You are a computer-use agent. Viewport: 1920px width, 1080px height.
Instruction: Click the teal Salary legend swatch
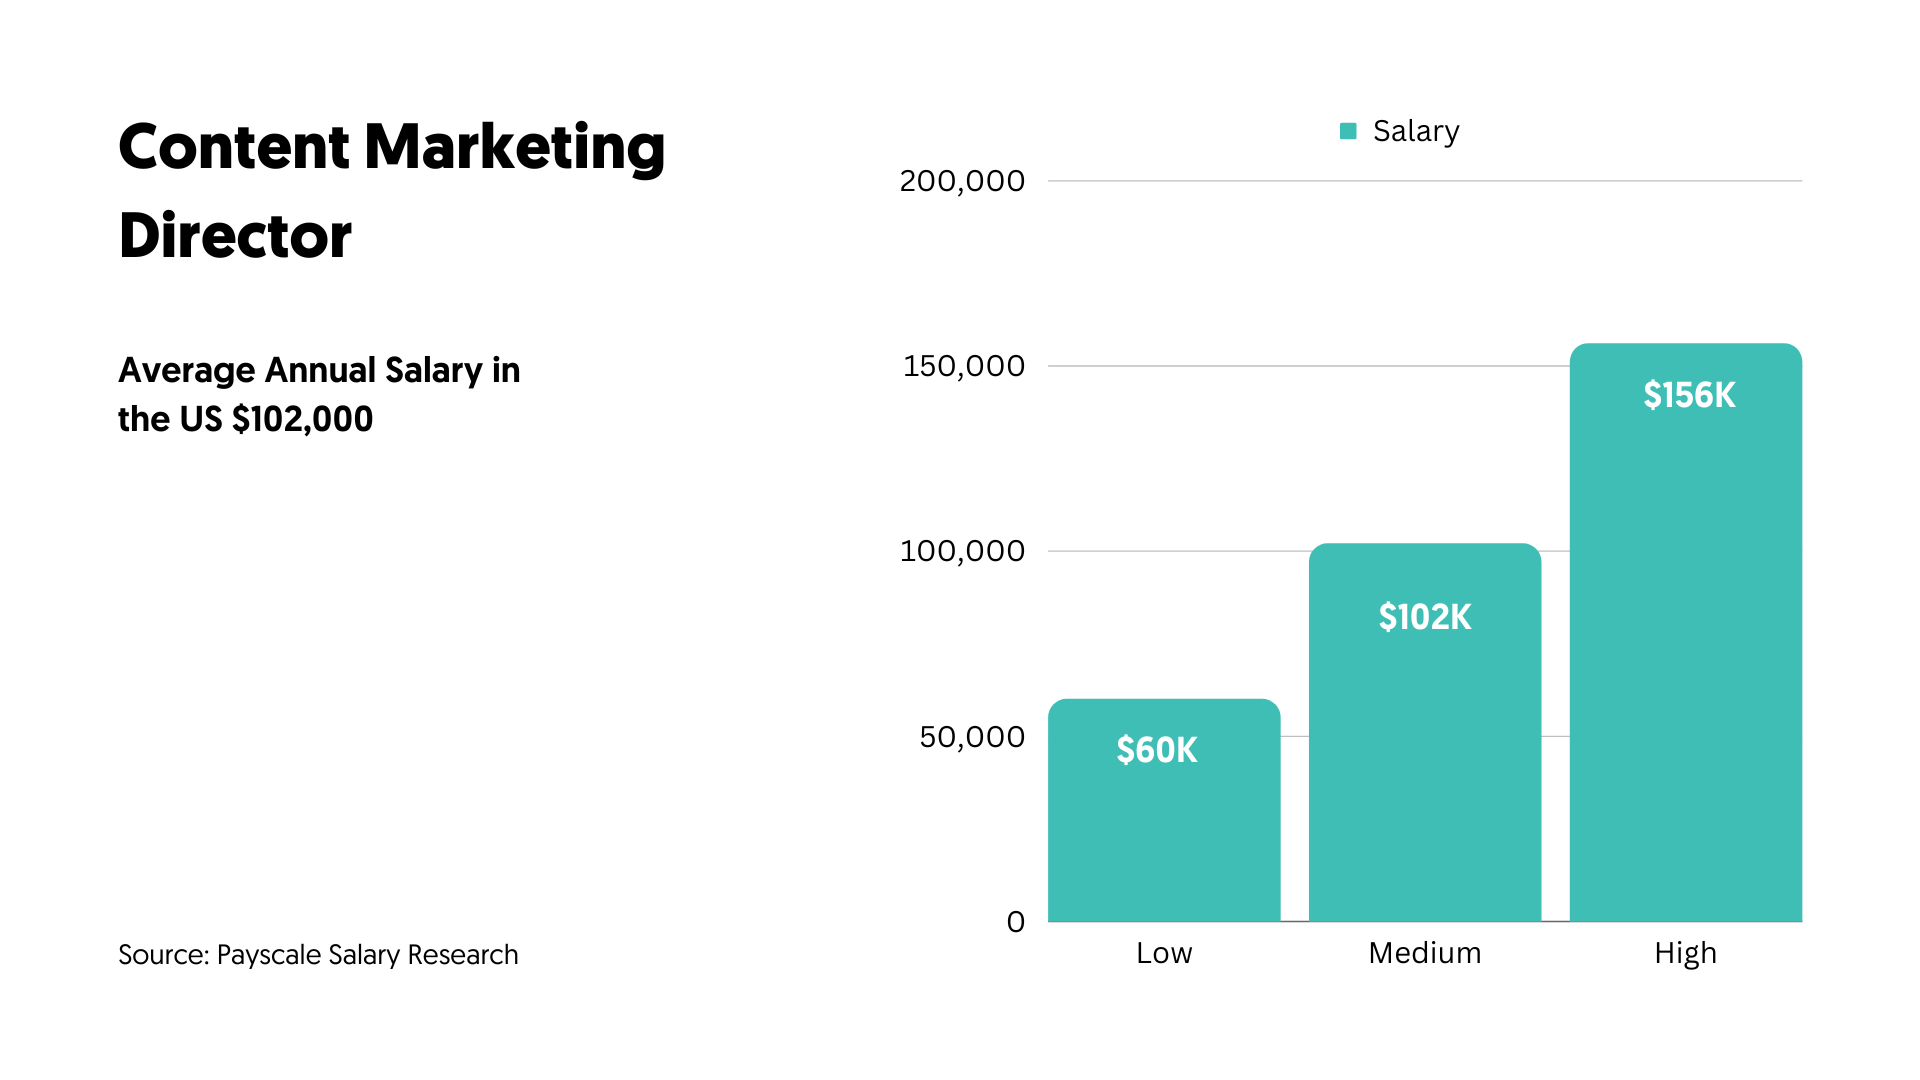[1348, 131]
